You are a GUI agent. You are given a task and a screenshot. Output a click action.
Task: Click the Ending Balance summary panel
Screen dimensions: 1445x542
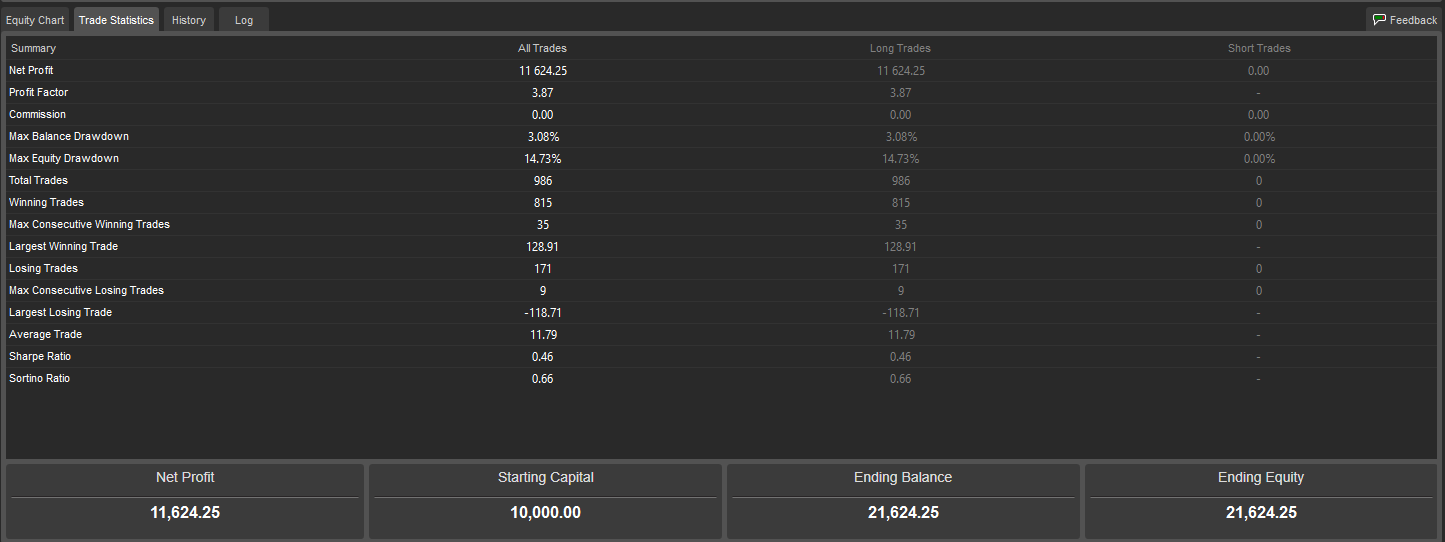point(903,501)
